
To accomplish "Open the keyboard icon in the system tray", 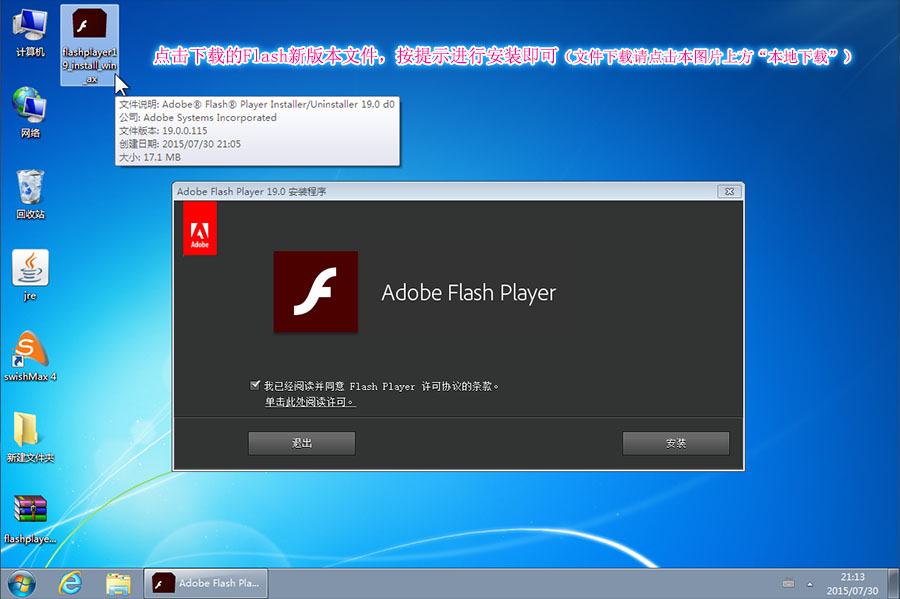I will click(x=788, y=584).
